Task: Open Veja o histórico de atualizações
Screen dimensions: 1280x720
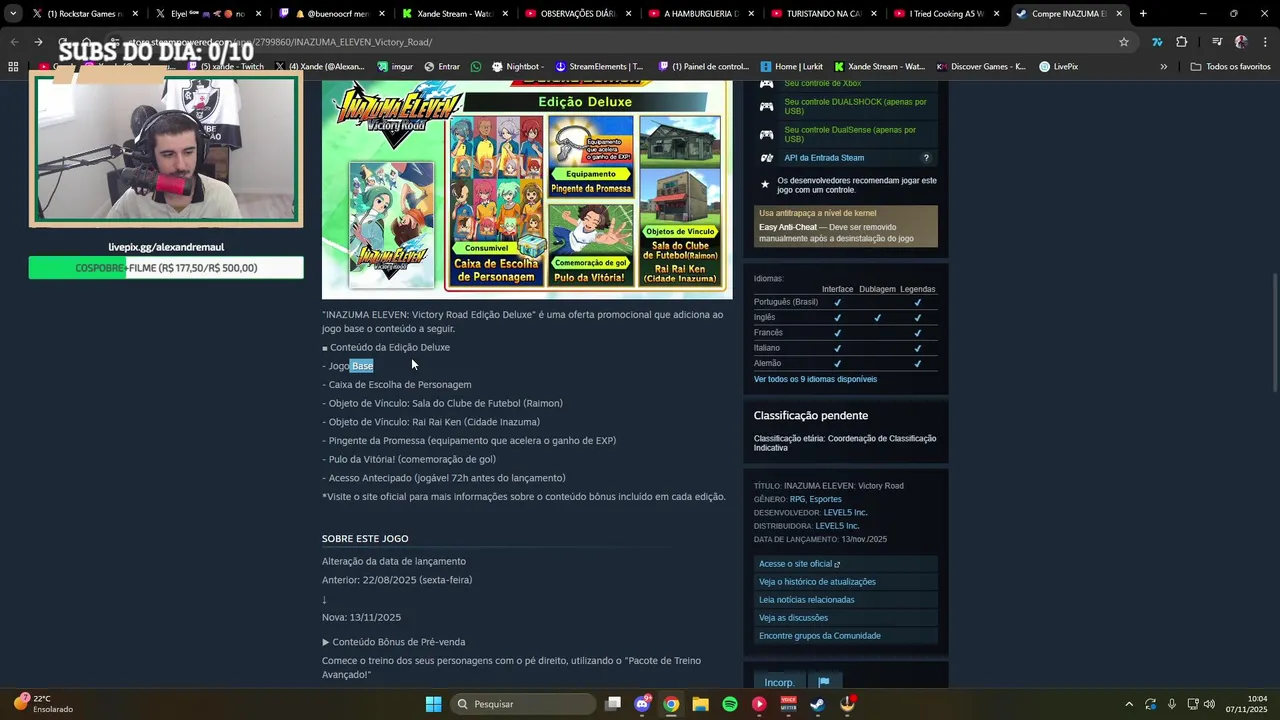Action: (846, 582)
